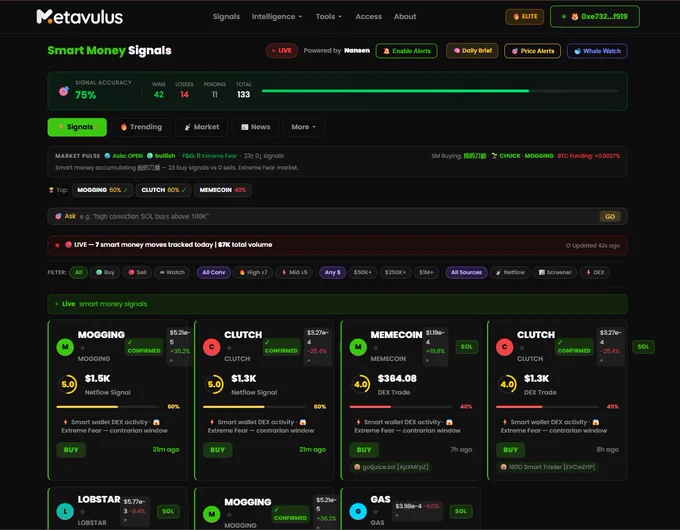Select the All Sources filter
680x530 pixels.
(x=466, y=272)
